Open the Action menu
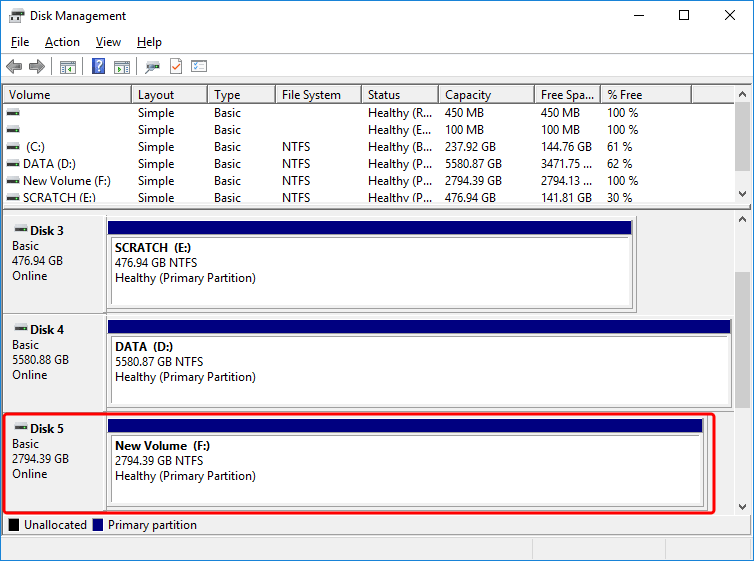 [x=62, y=42]
